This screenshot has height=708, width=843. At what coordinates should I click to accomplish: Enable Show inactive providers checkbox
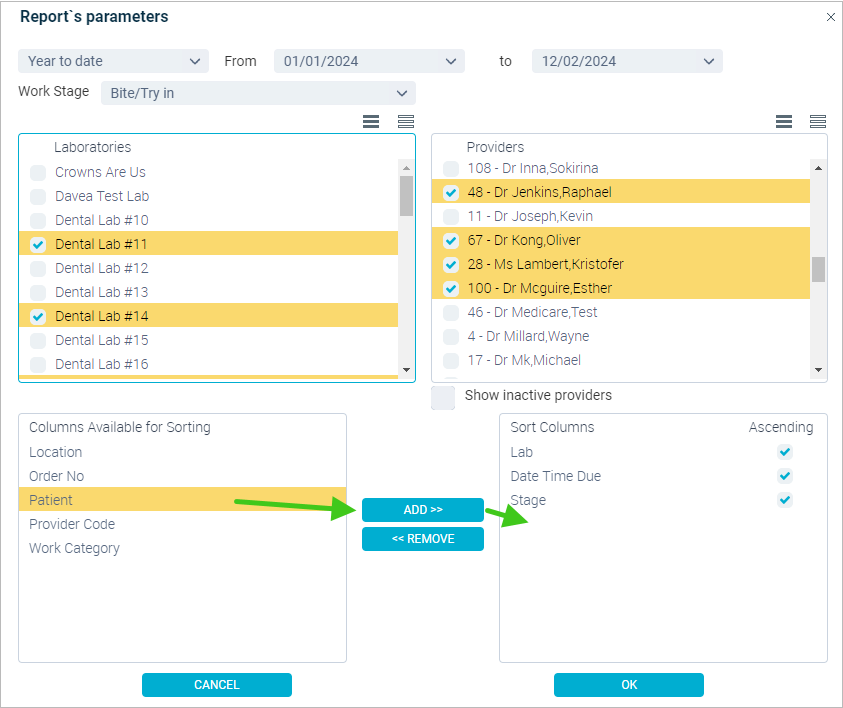click(x=443, y=397)
